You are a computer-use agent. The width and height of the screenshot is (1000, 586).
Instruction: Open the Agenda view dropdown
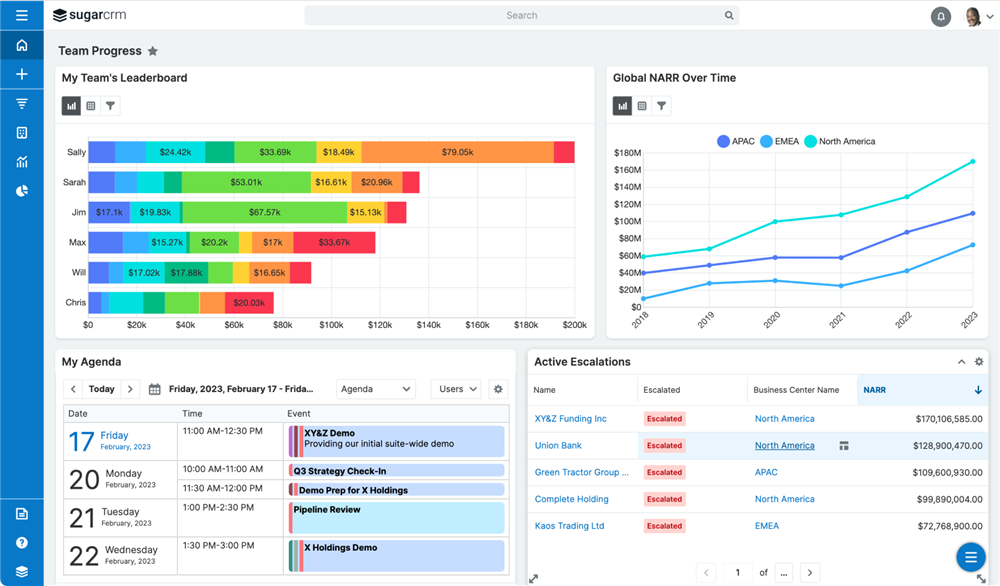[375, 389]
